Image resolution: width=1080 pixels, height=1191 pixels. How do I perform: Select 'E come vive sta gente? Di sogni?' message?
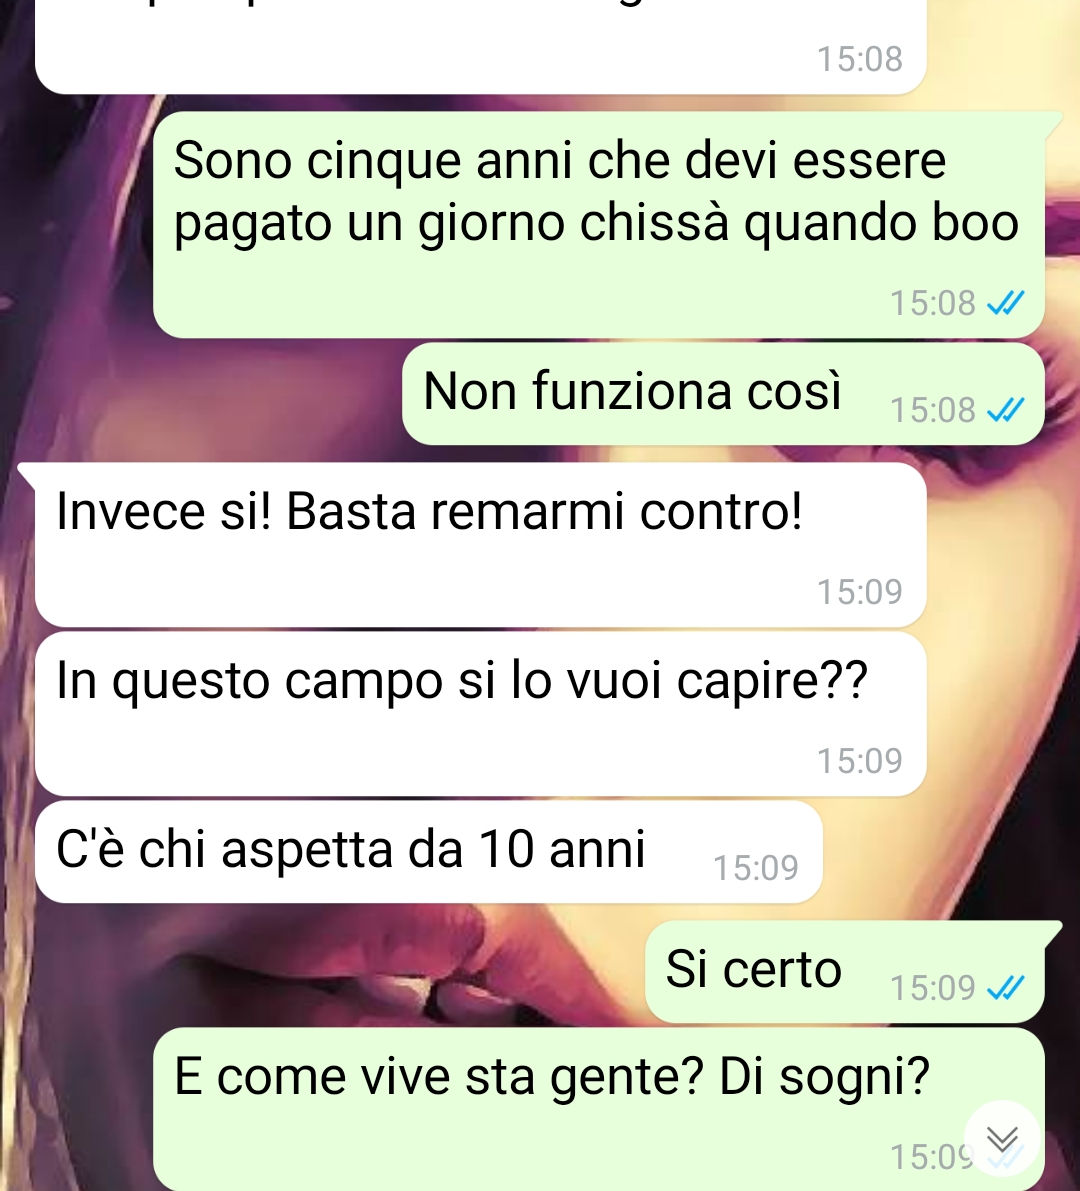(x=598, y=1109)
